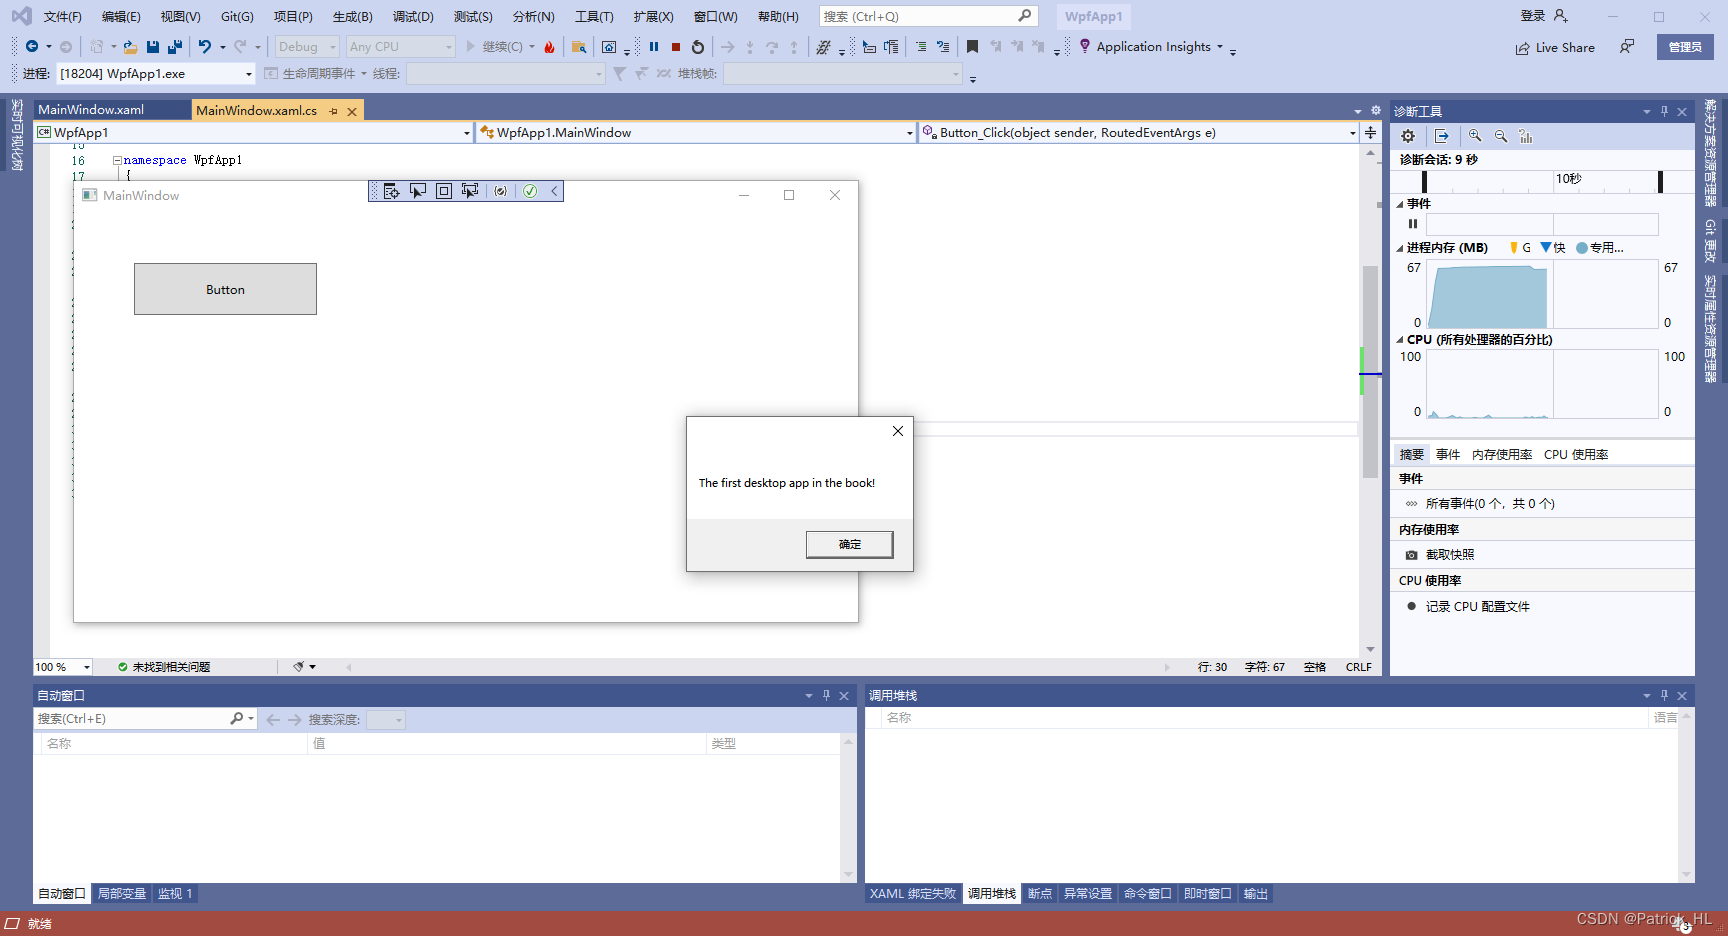Start recording CPU profile

point(1411,606)
